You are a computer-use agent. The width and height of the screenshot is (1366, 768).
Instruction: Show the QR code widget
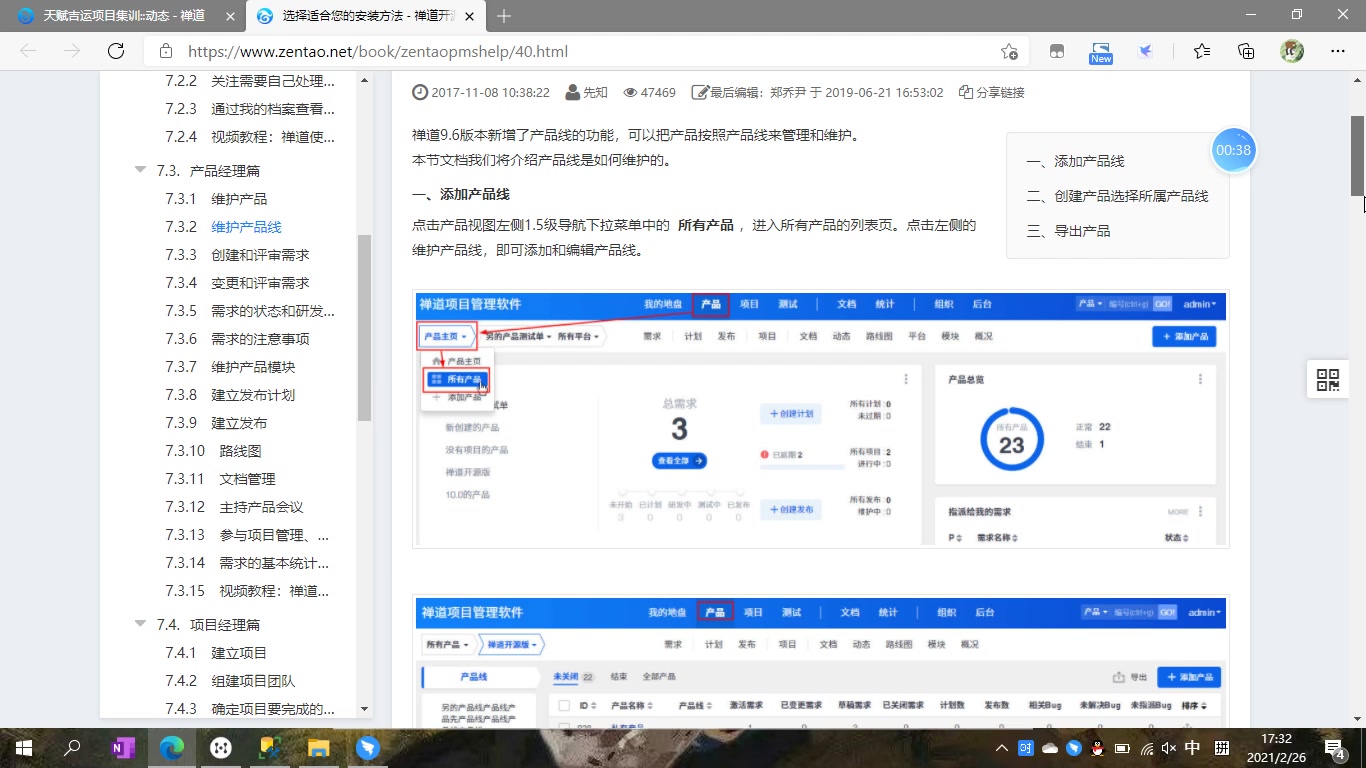[1328, 380]
